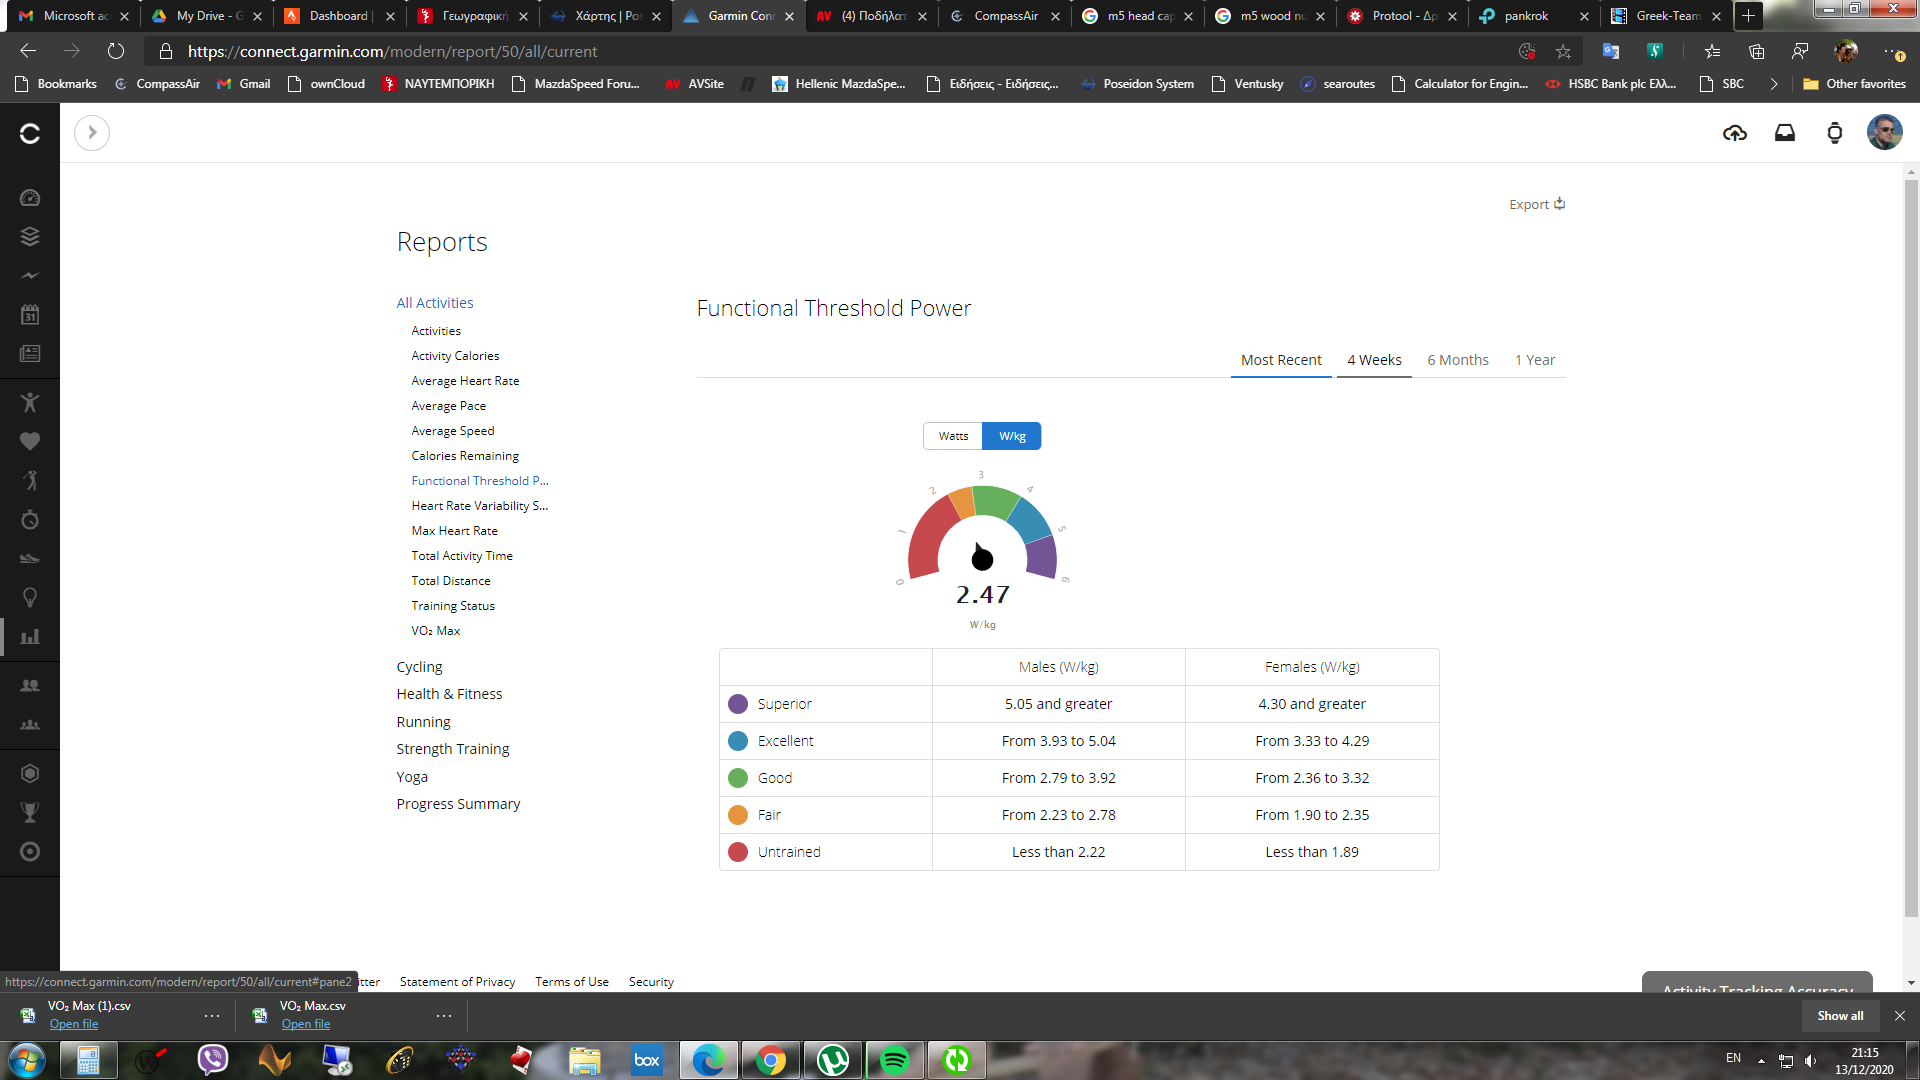
Task: Open the bar chart reports icon
Action: [x=30, y=637]
